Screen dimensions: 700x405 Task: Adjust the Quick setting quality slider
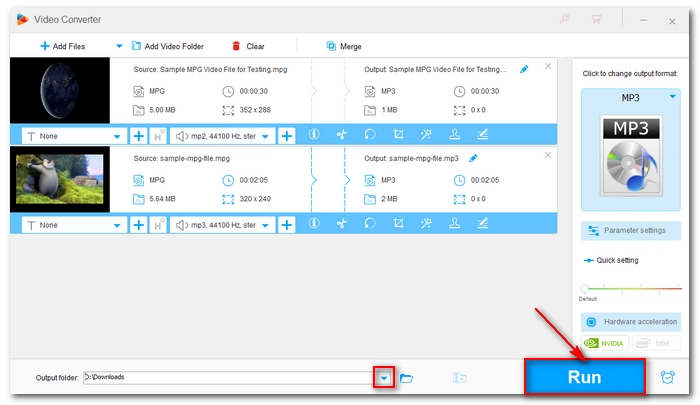(x=584, y=288)
